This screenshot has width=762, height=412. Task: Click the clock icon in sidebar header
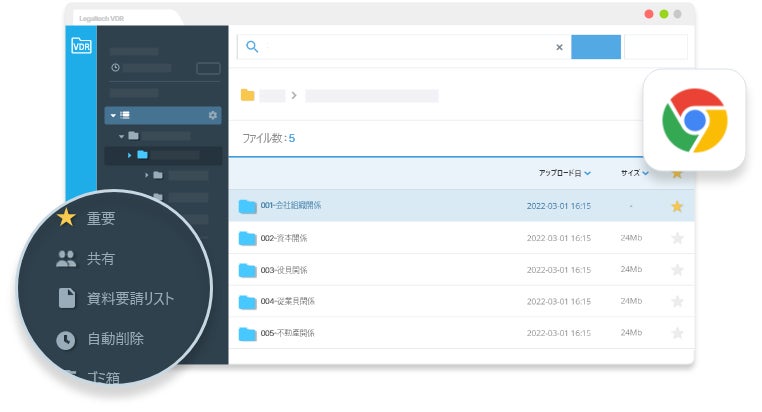click(x=115, y=68)
